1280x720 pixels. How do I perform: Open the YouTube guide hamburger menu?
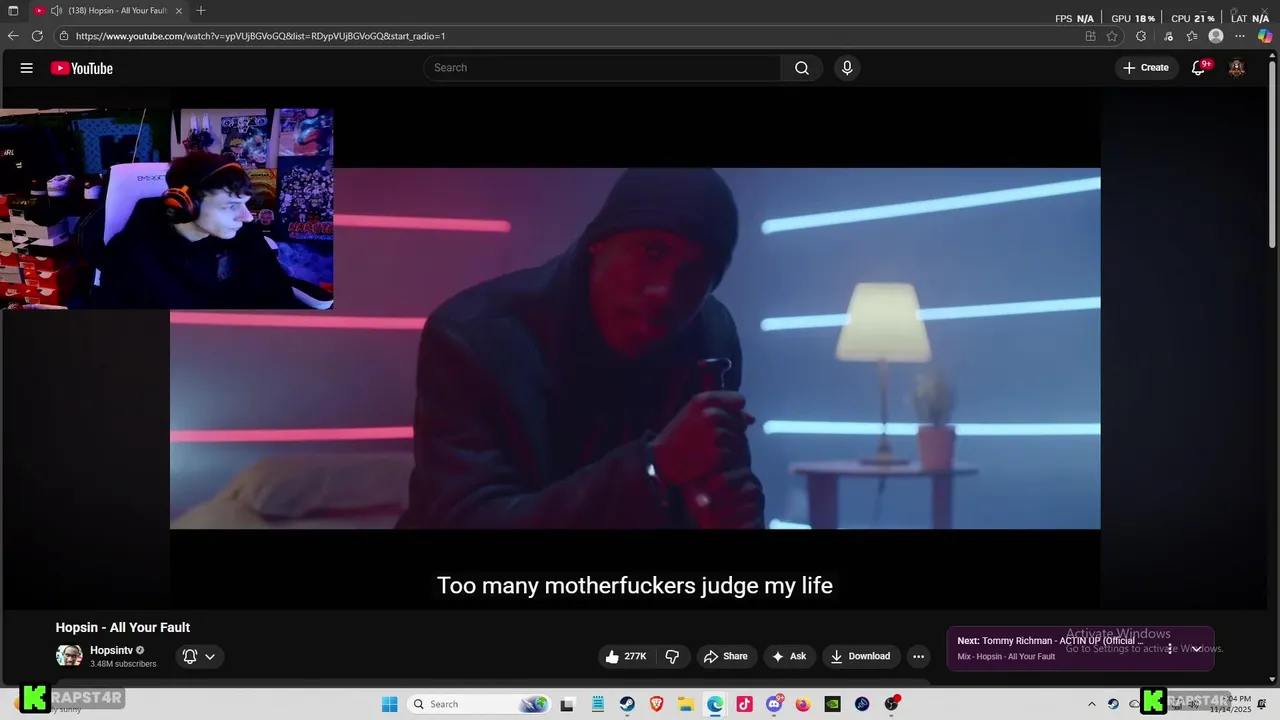tap(27, 68)
